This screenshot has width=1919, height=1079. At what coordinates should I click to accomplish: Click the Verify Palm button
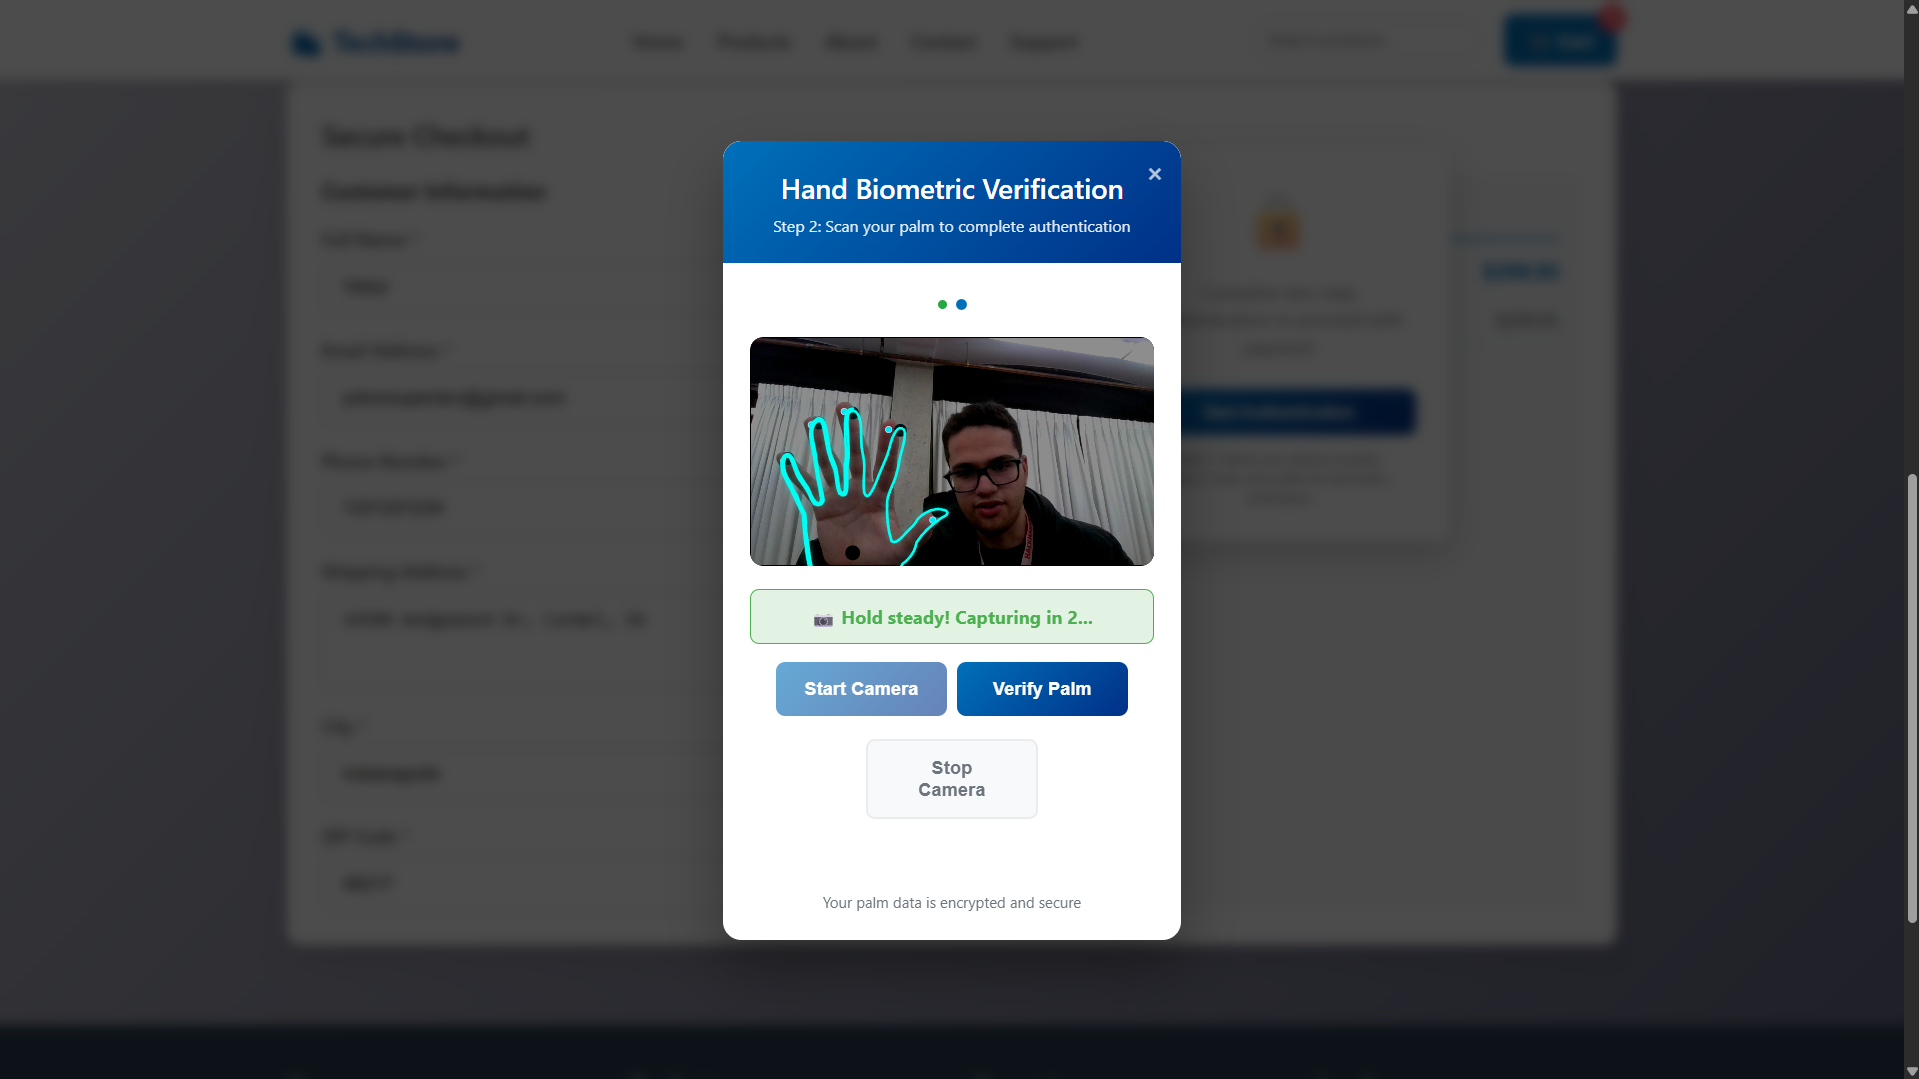click(x=1042, y=689)
